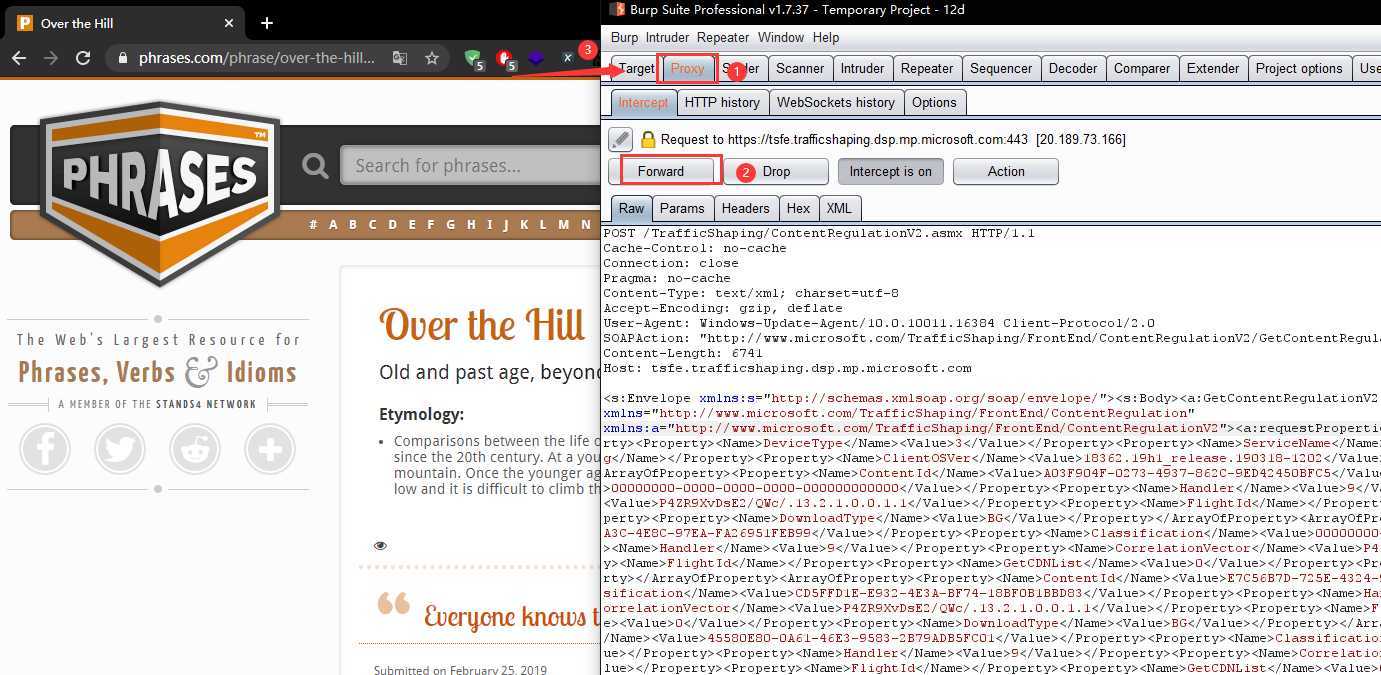Browse phrases starting with A

[333, 225]
